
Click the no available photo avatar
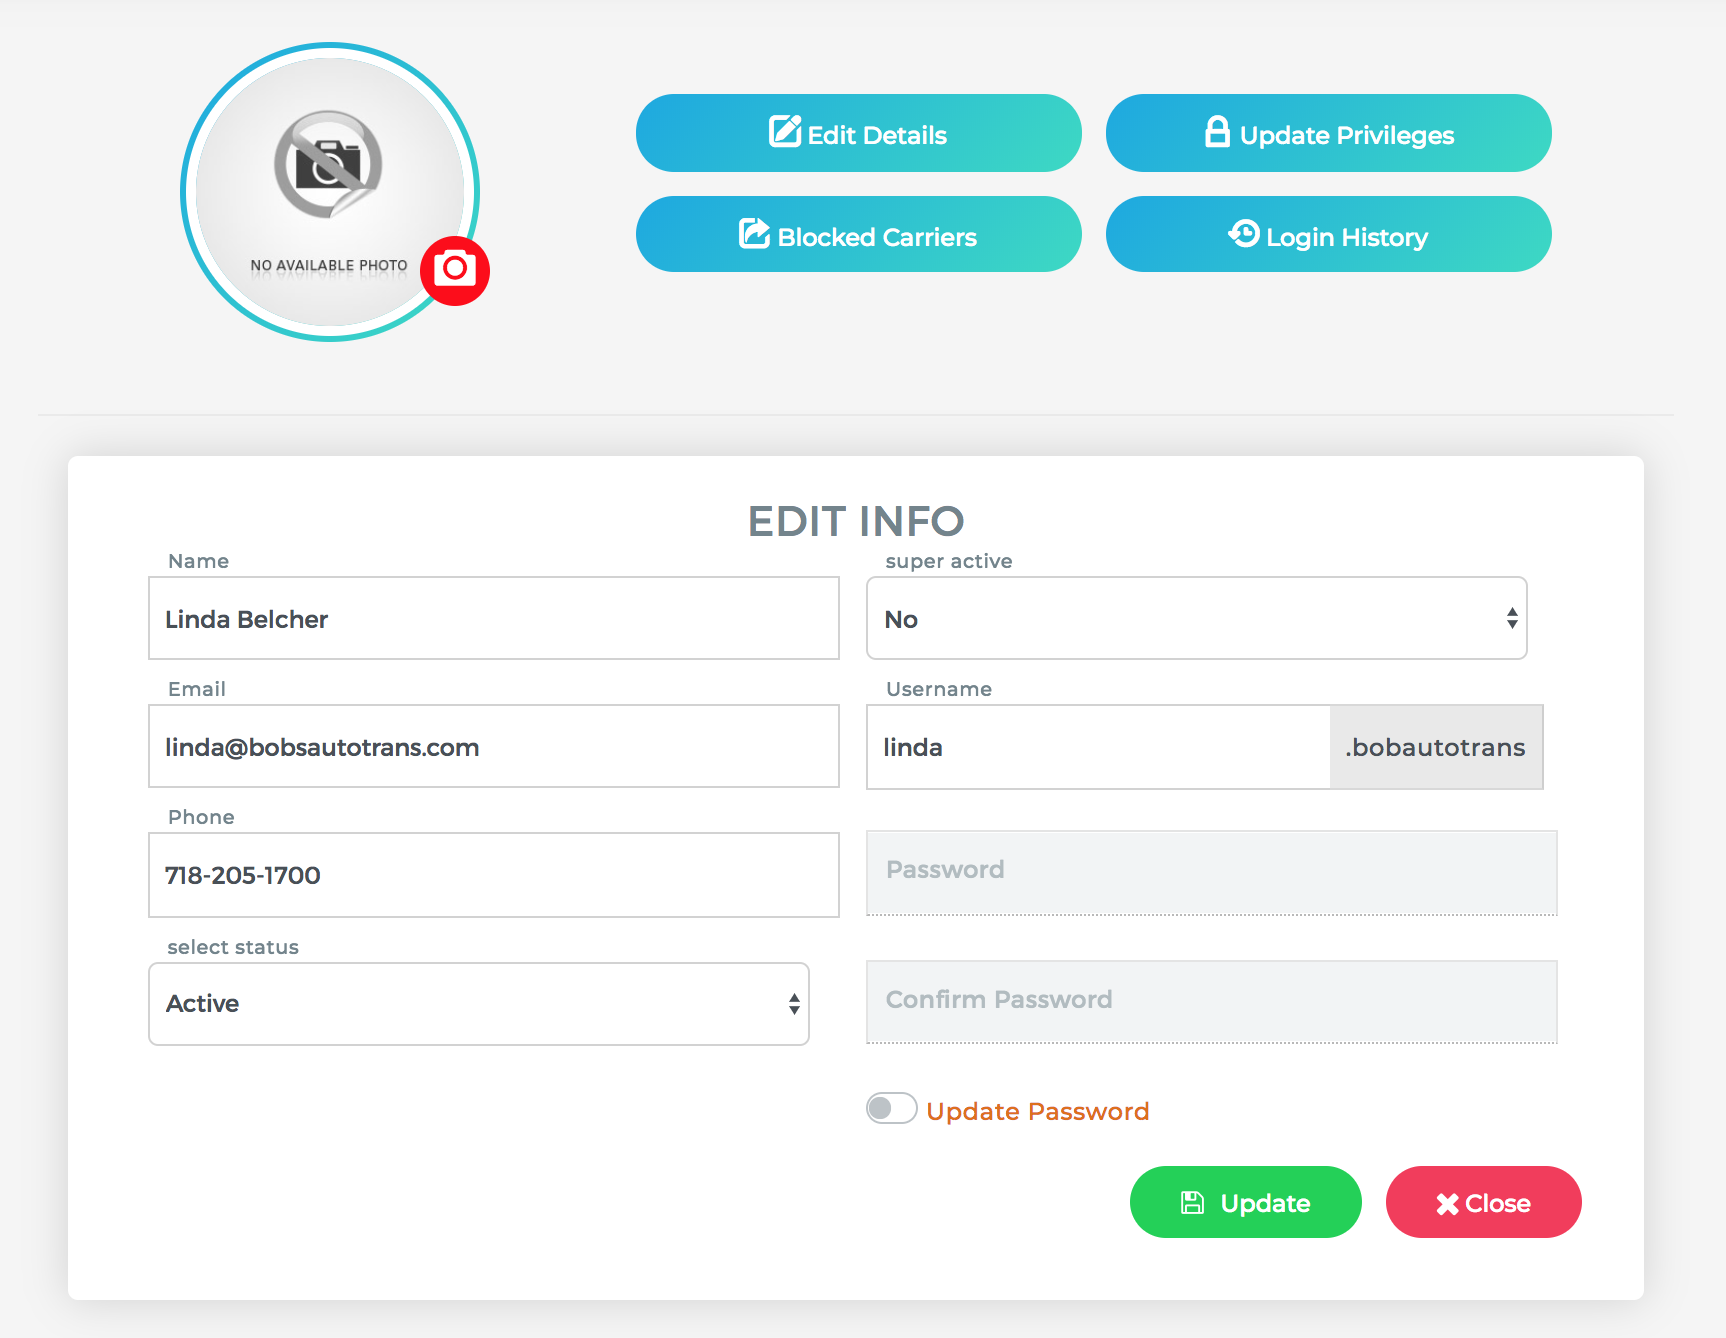click(330, 192)
